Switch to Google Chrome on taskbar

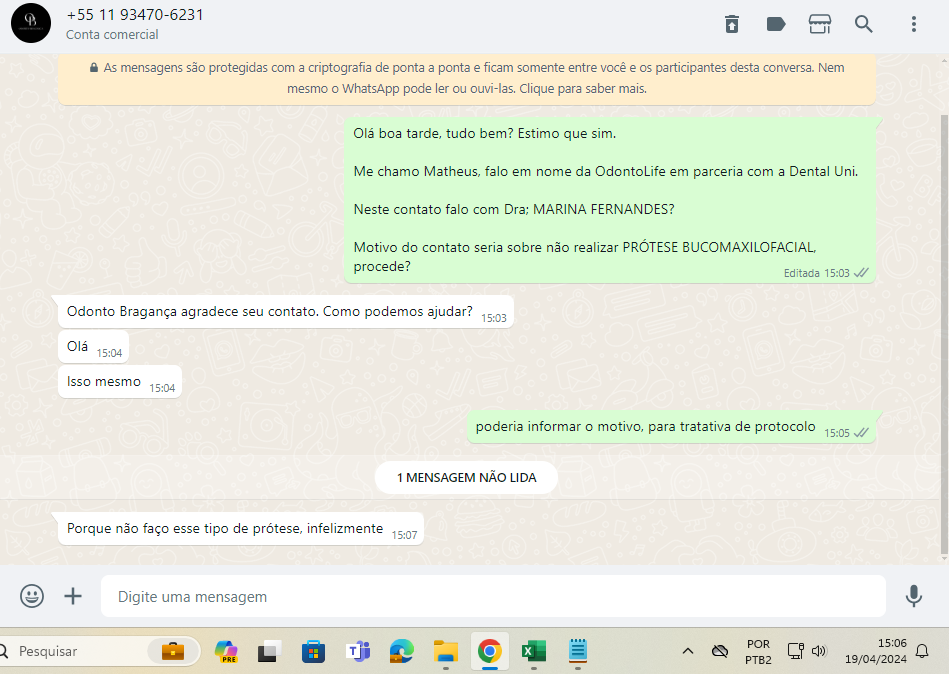490,651
